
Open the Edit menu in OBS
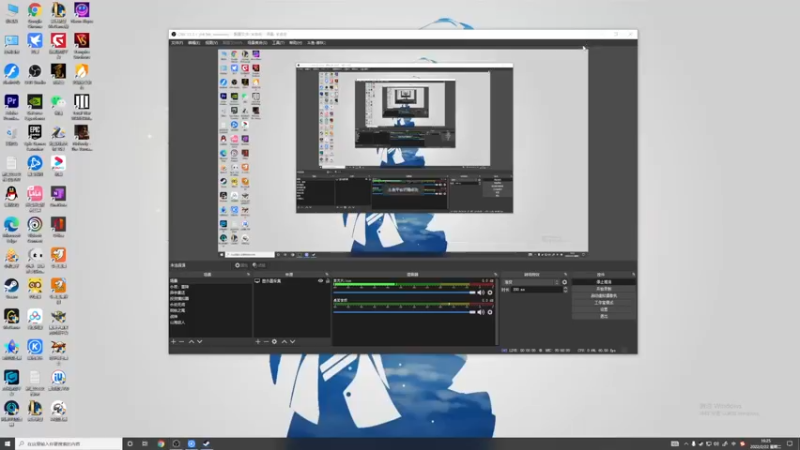tap(194, 43)
